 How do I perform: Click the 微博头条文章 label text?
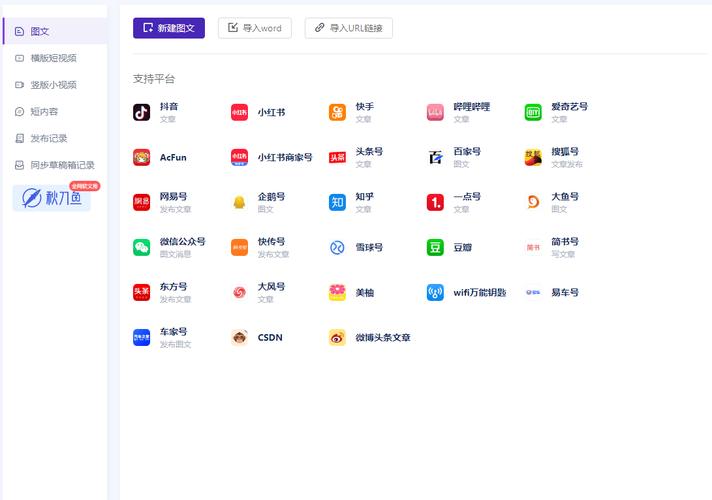click(383, 337)
